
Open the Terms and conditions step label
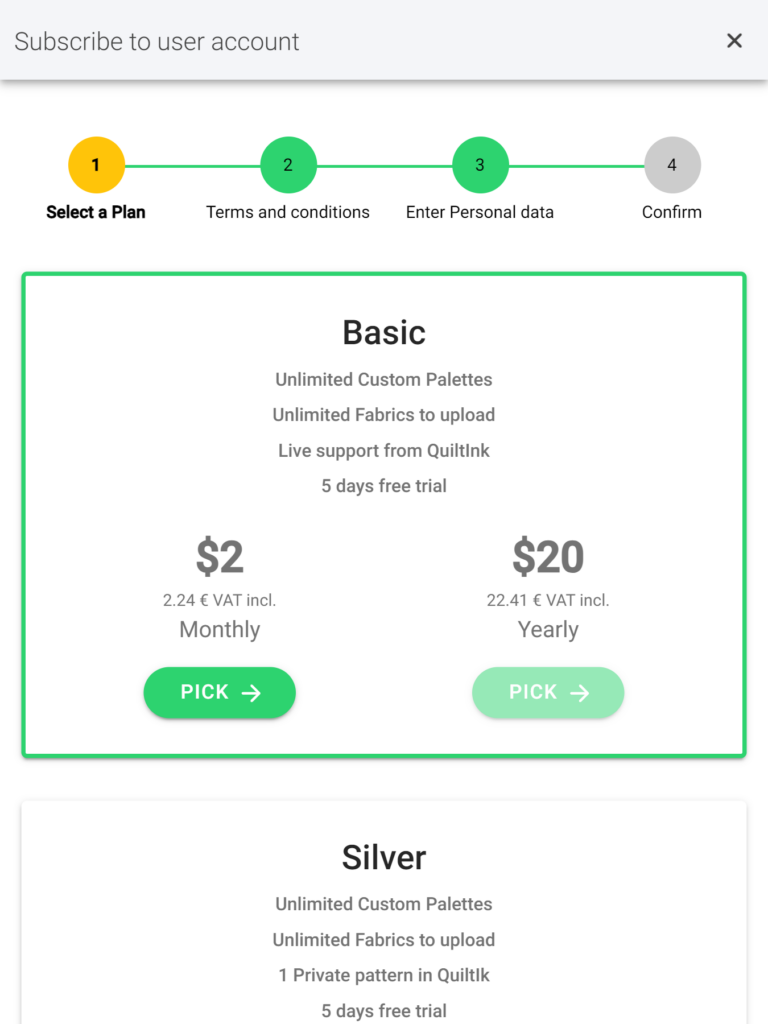(x=288, y=212)
